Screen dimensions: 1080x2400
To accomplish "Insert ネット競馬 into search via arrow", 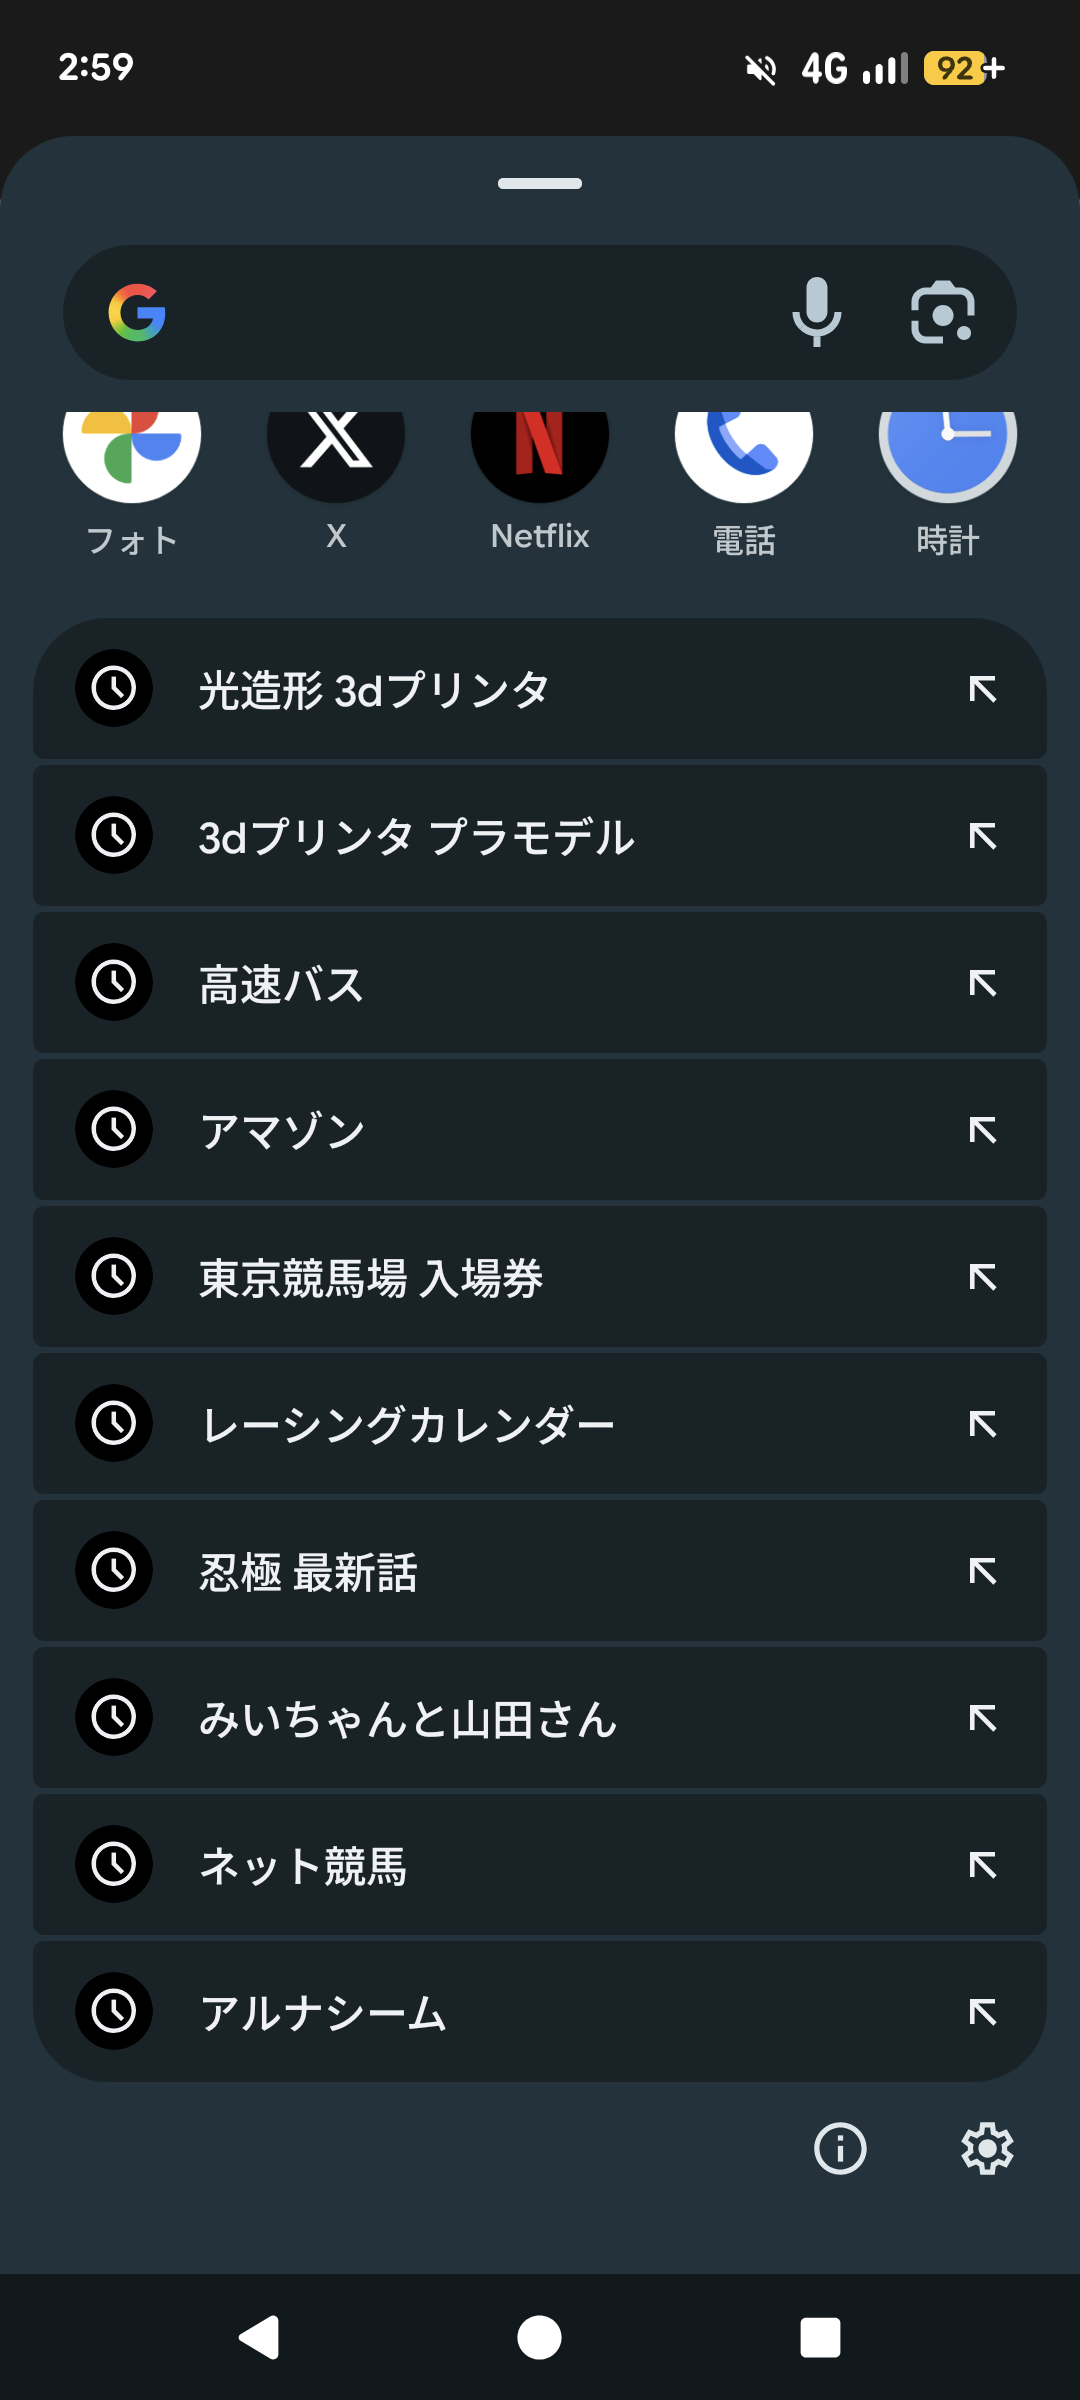I will 982,1865.
